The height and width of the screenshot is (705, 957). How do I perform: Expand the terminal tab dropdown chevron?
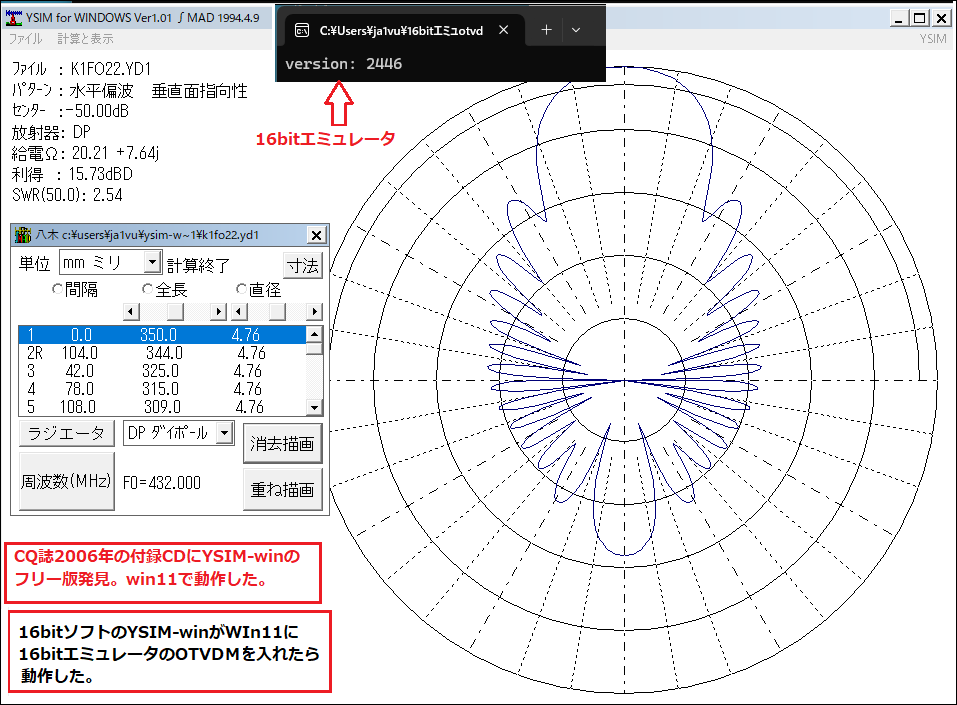click(576, 30)
